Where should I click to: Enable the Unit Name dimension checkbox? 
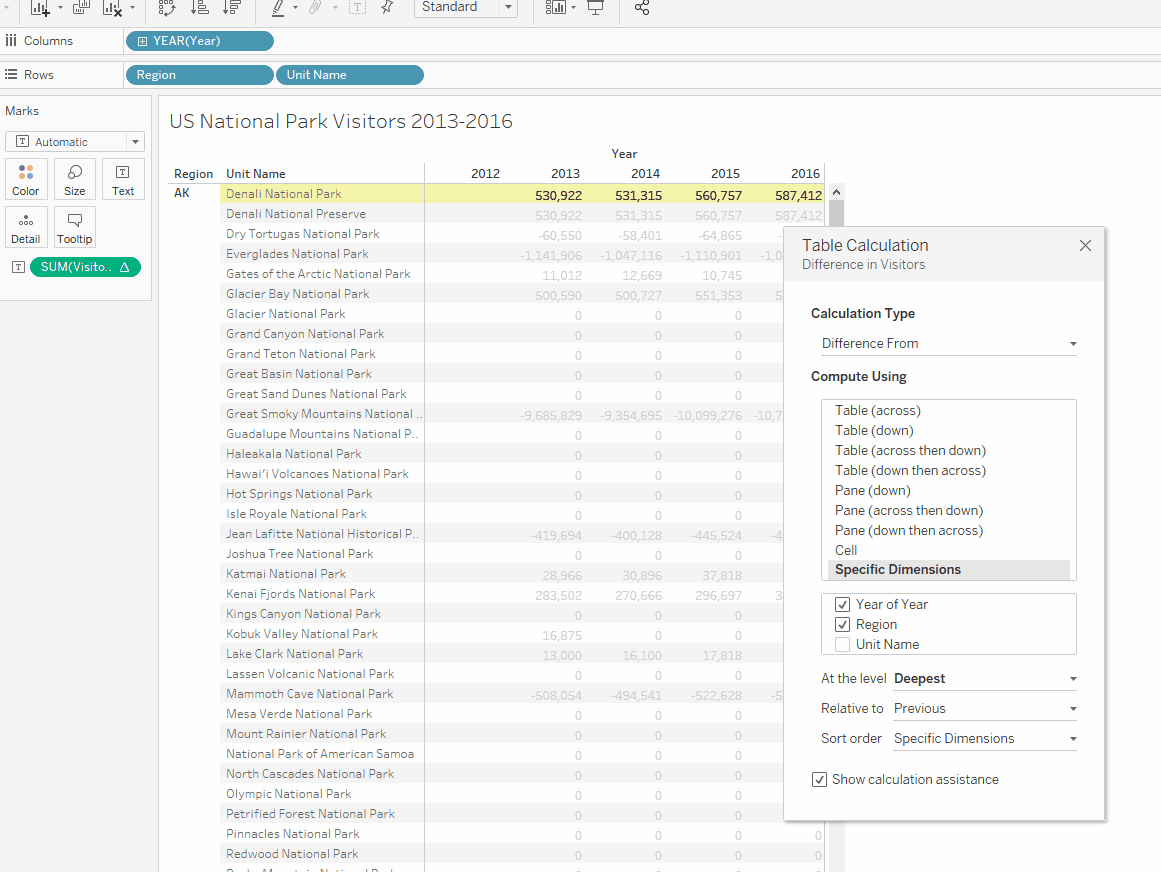(843, 644)
